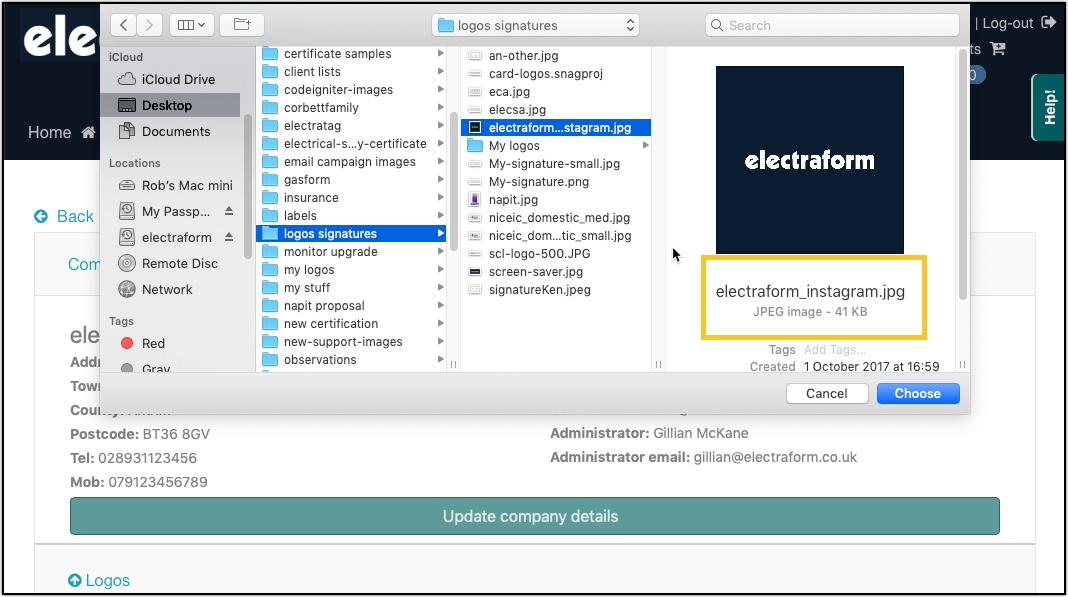
Task: Open the new certification folder
Action: coord(351,324)
